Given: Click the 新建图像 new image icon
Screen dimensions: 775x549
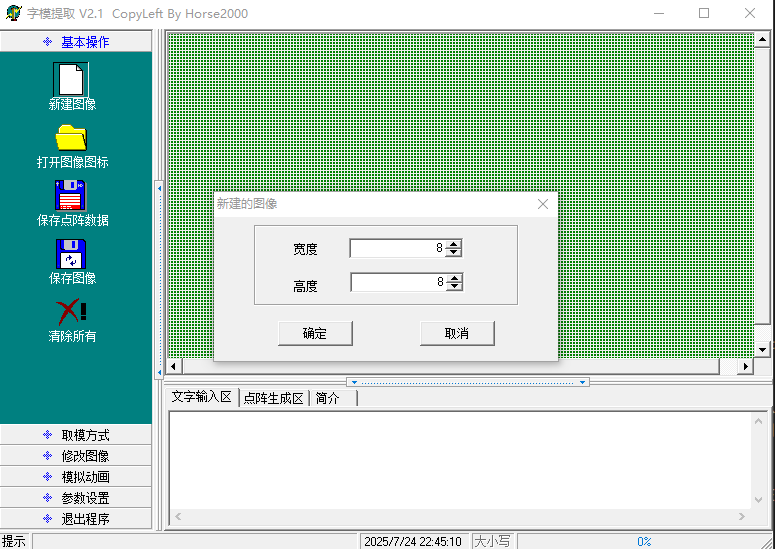Looking at the screenshot, I should click(x=71, y=79).
